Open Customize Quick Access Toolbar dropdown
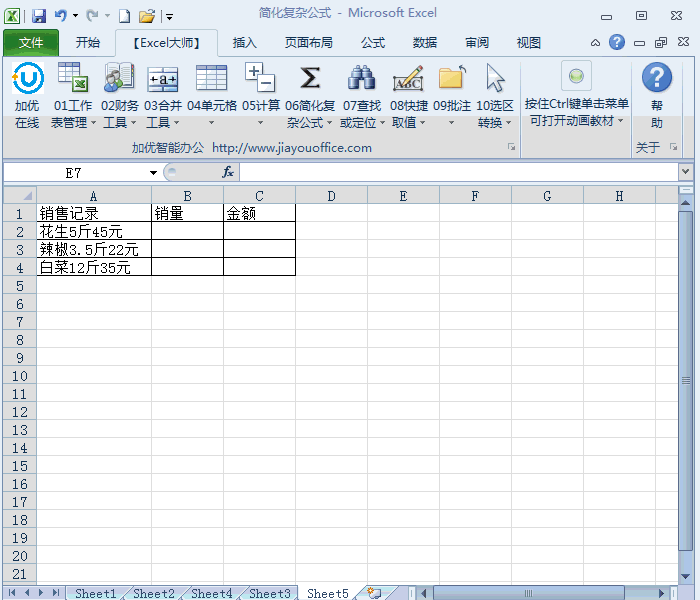This screenshot has width=700, height=600. [x=170, y=17]
